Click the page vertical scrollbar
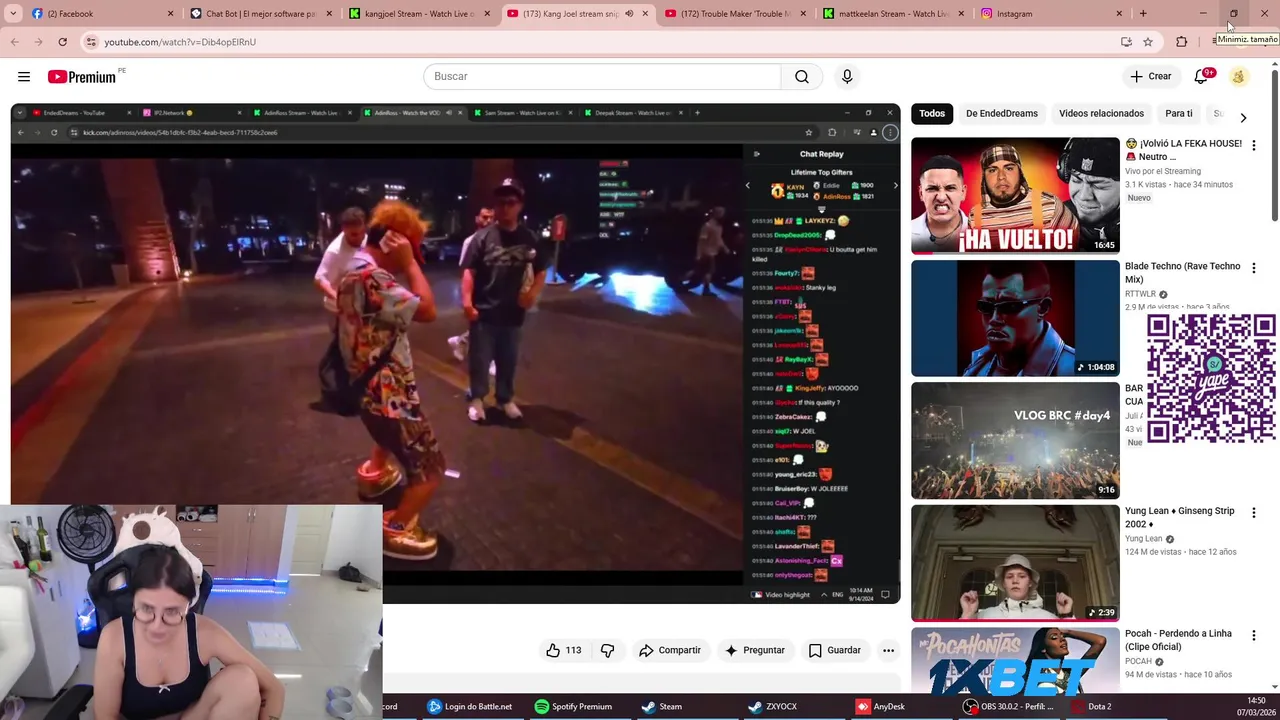Image resolution: width=1280 pixels, height=720 pixels. coord(1274,145)
